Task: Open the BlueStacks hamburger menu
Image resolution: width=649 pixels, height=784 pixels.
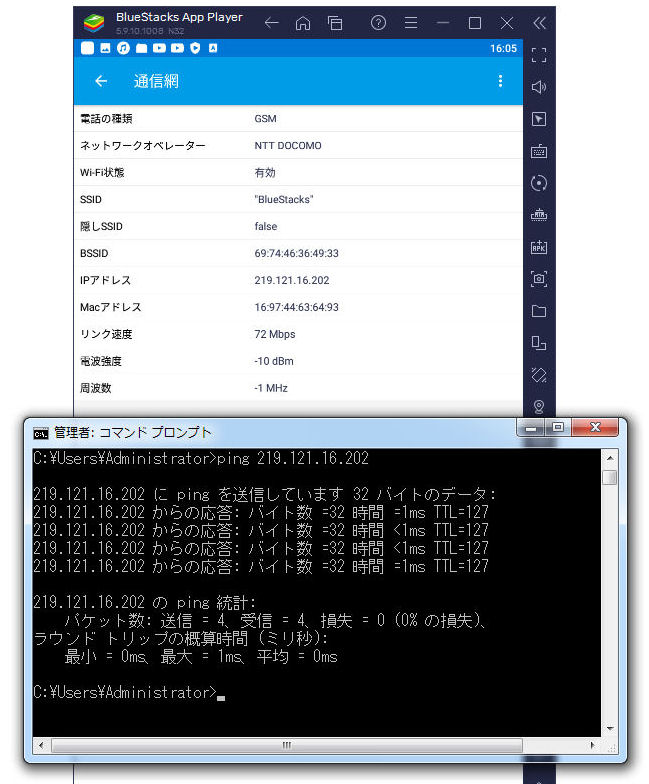Action: (411, 23)
